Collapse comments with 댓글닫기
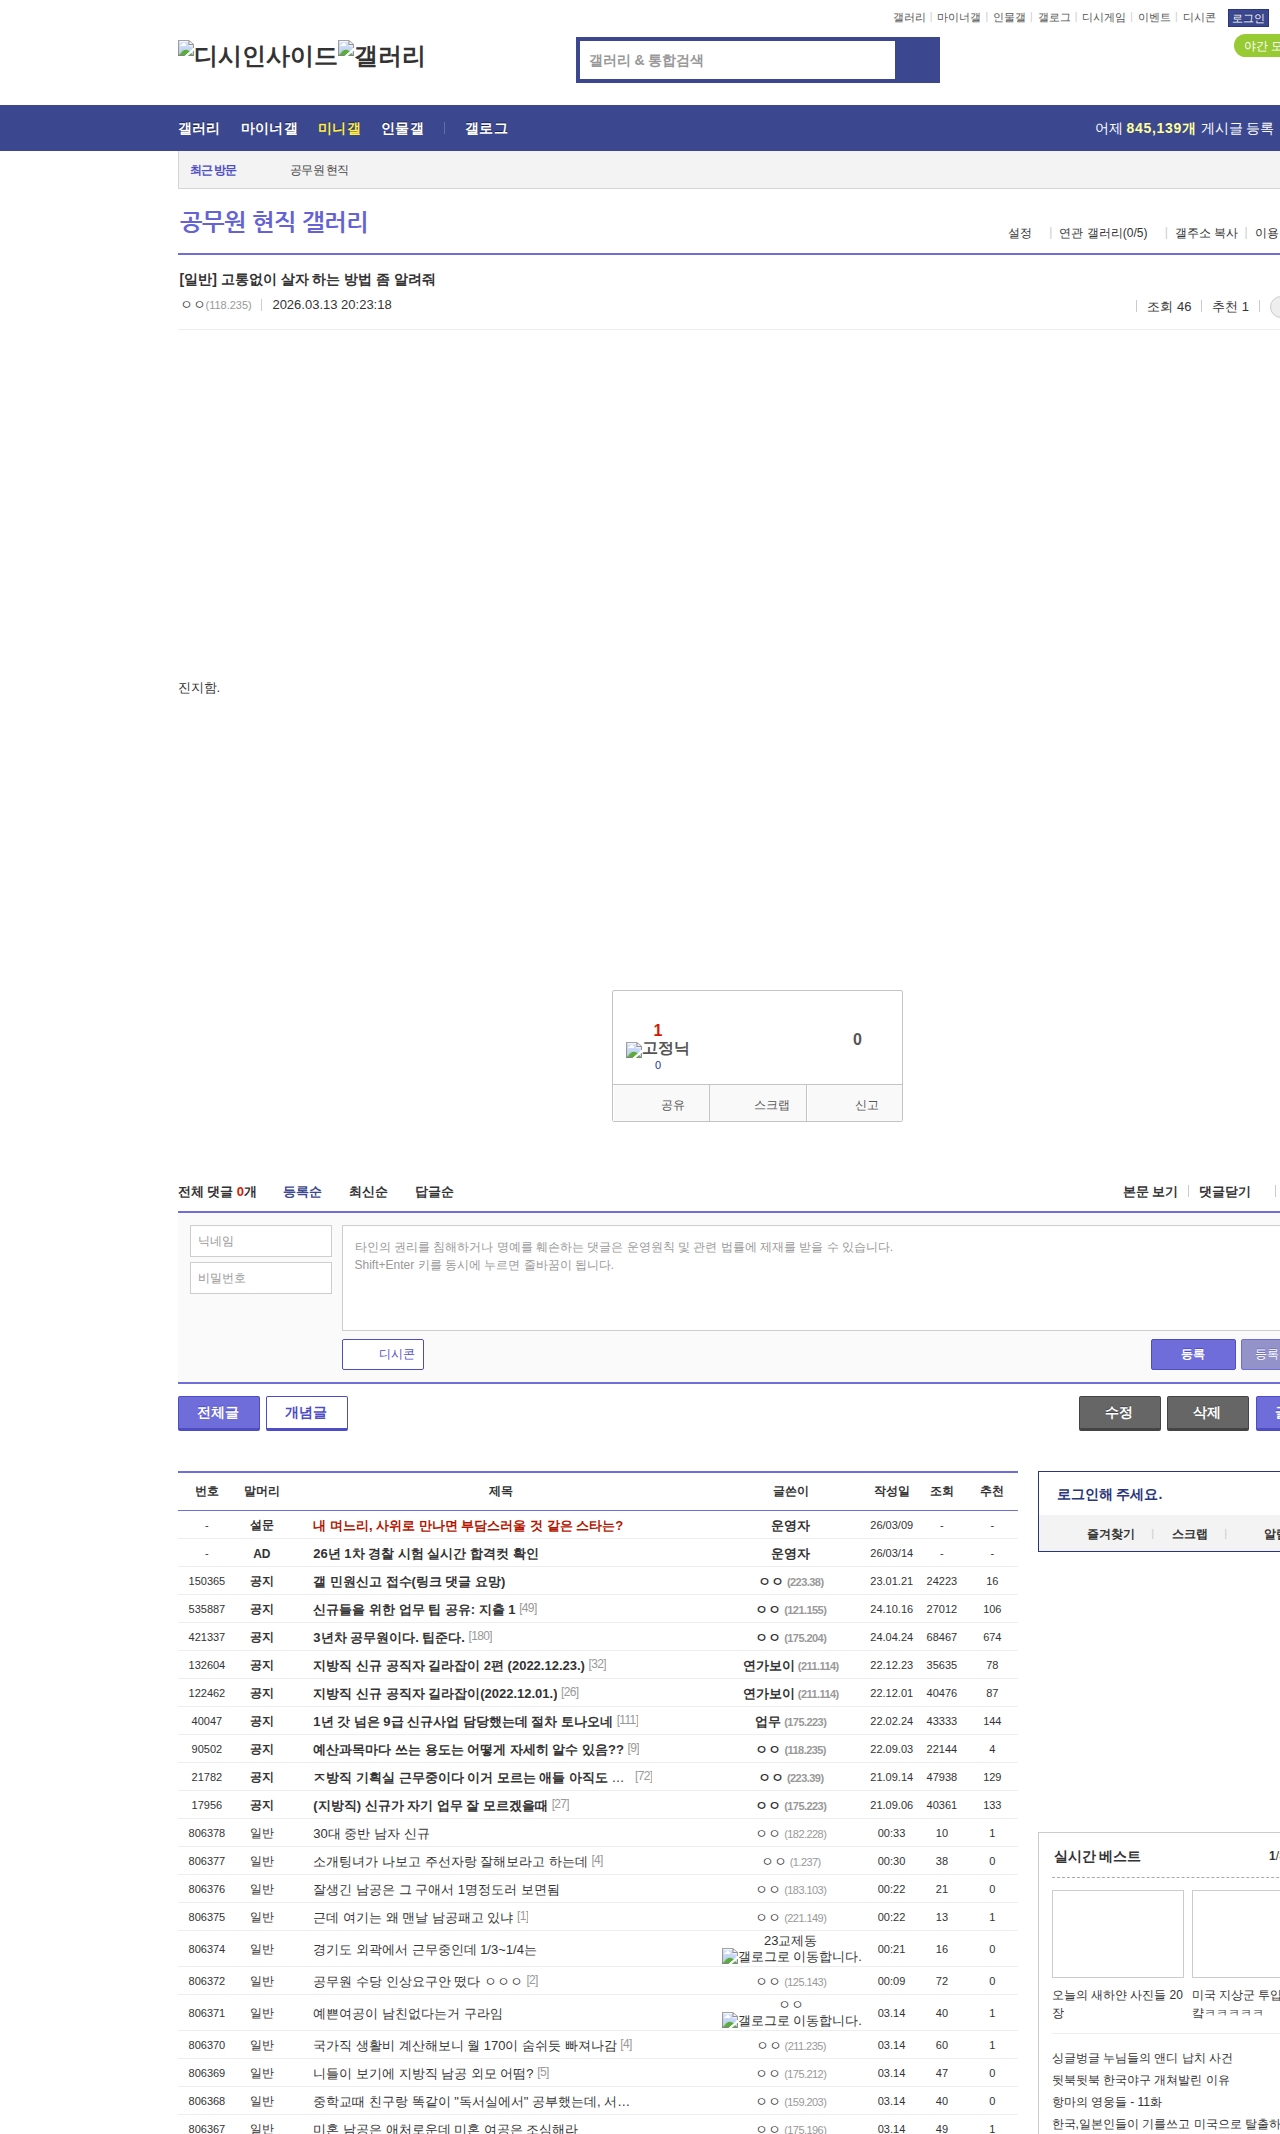Viewport: 1280px width, 2134px height. click(x=1224, y=1192)
